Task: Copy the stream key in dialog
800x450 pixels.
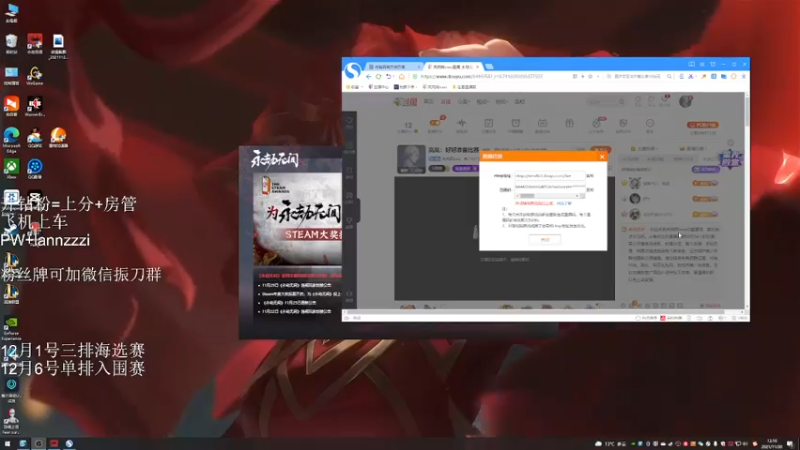Action: (590, 189)
